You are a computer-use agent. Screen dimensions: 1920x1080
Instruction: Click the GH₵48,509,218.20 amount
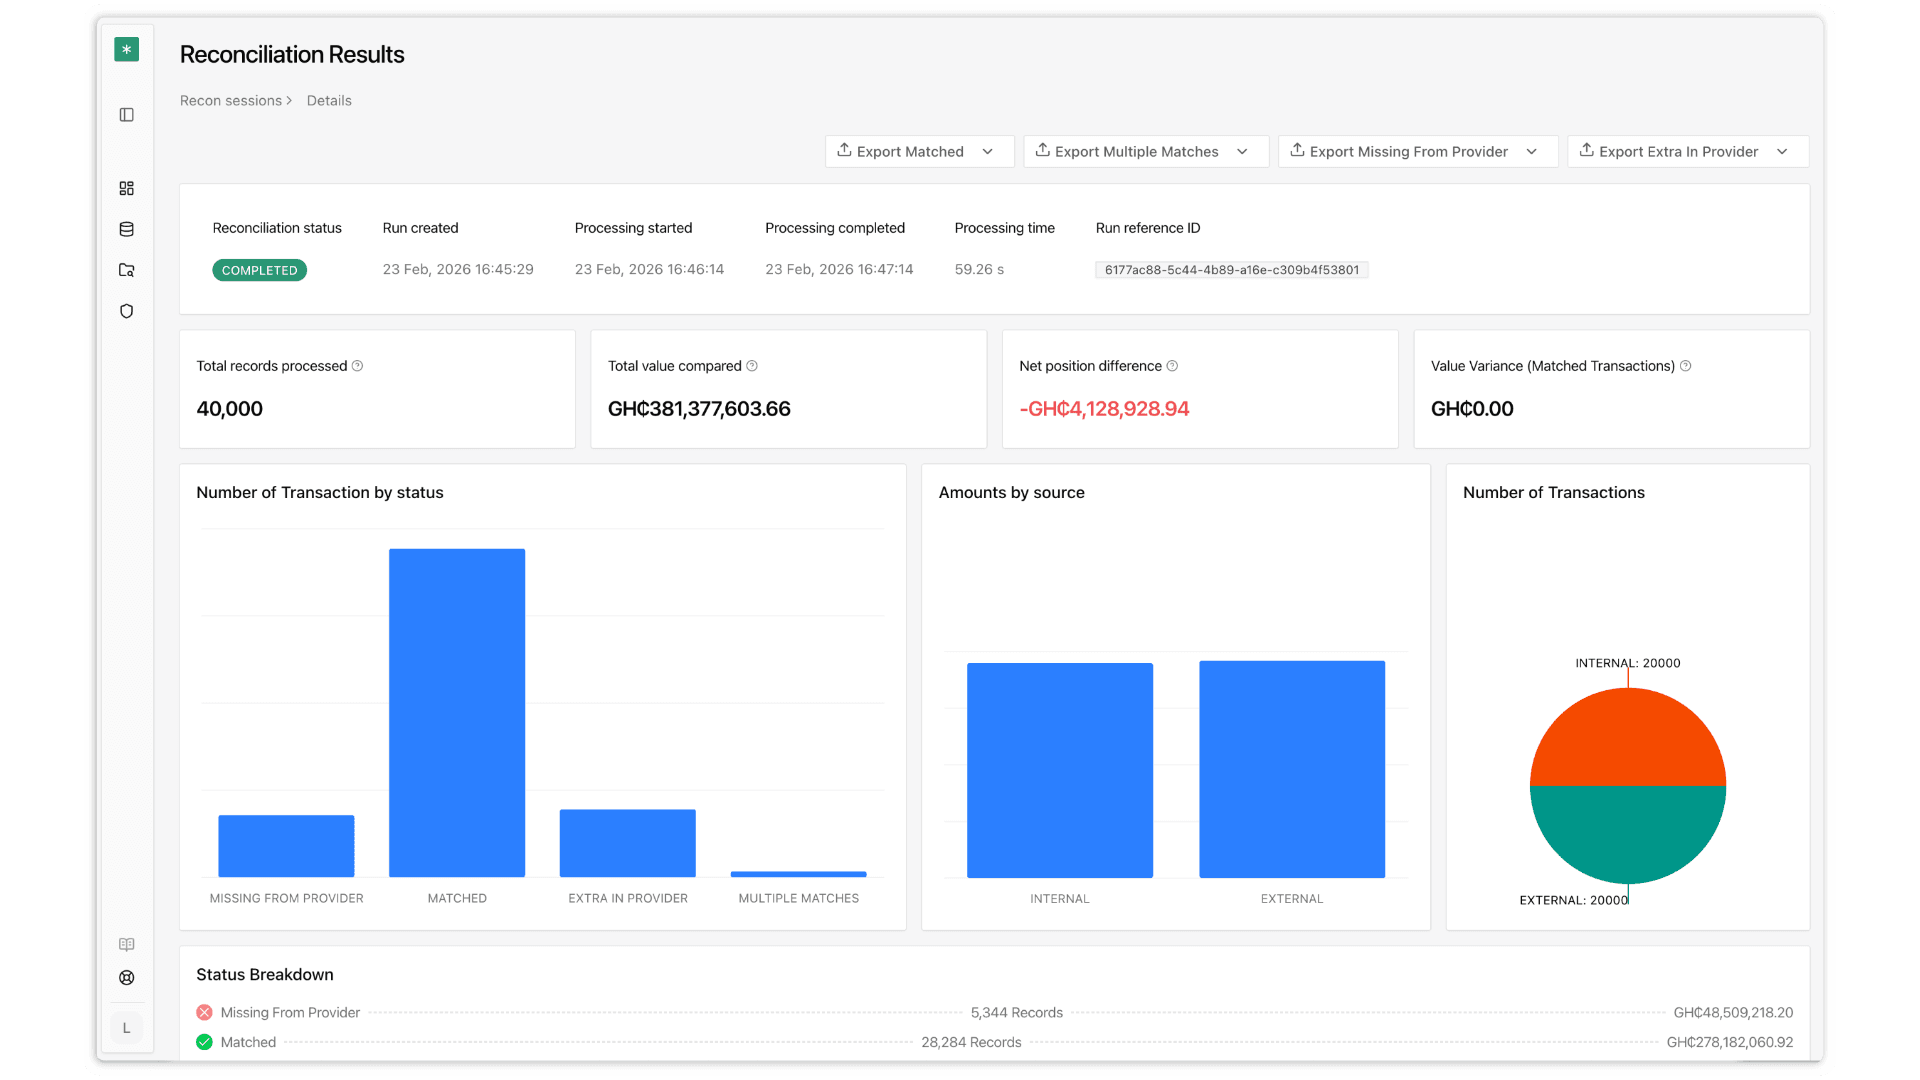pyautogui.click(x=1733, y=1013)
